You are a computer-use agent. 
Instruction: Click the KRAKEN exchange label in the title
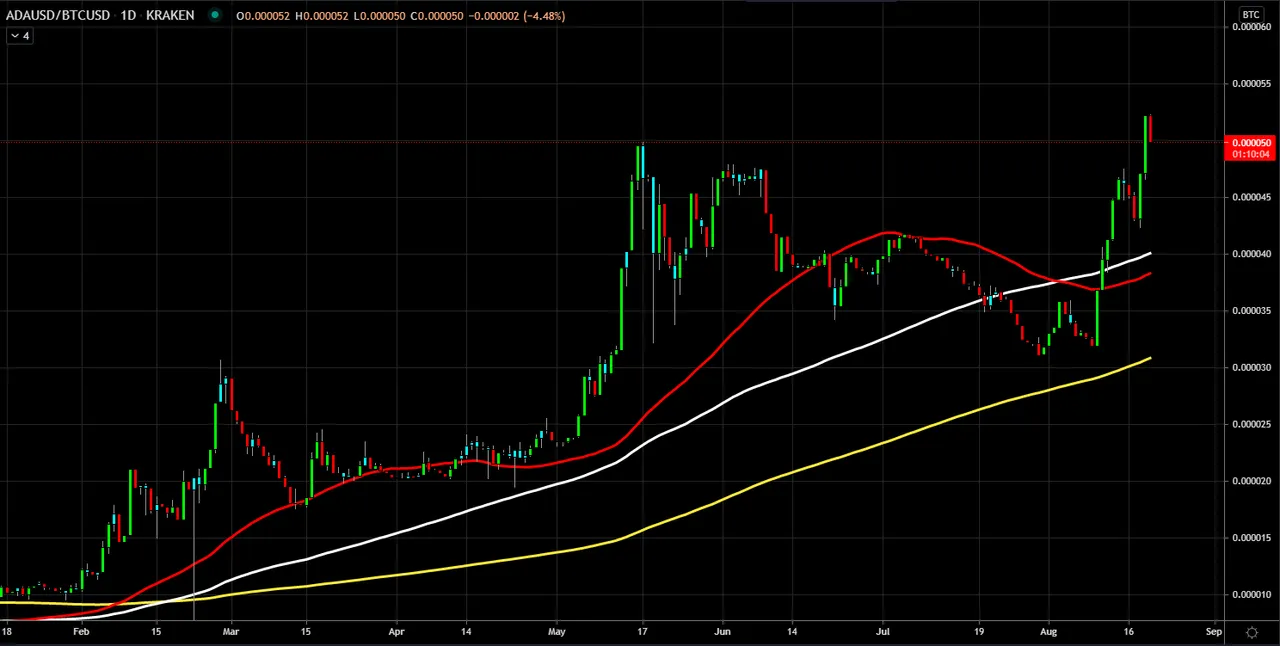click(170, 16)
